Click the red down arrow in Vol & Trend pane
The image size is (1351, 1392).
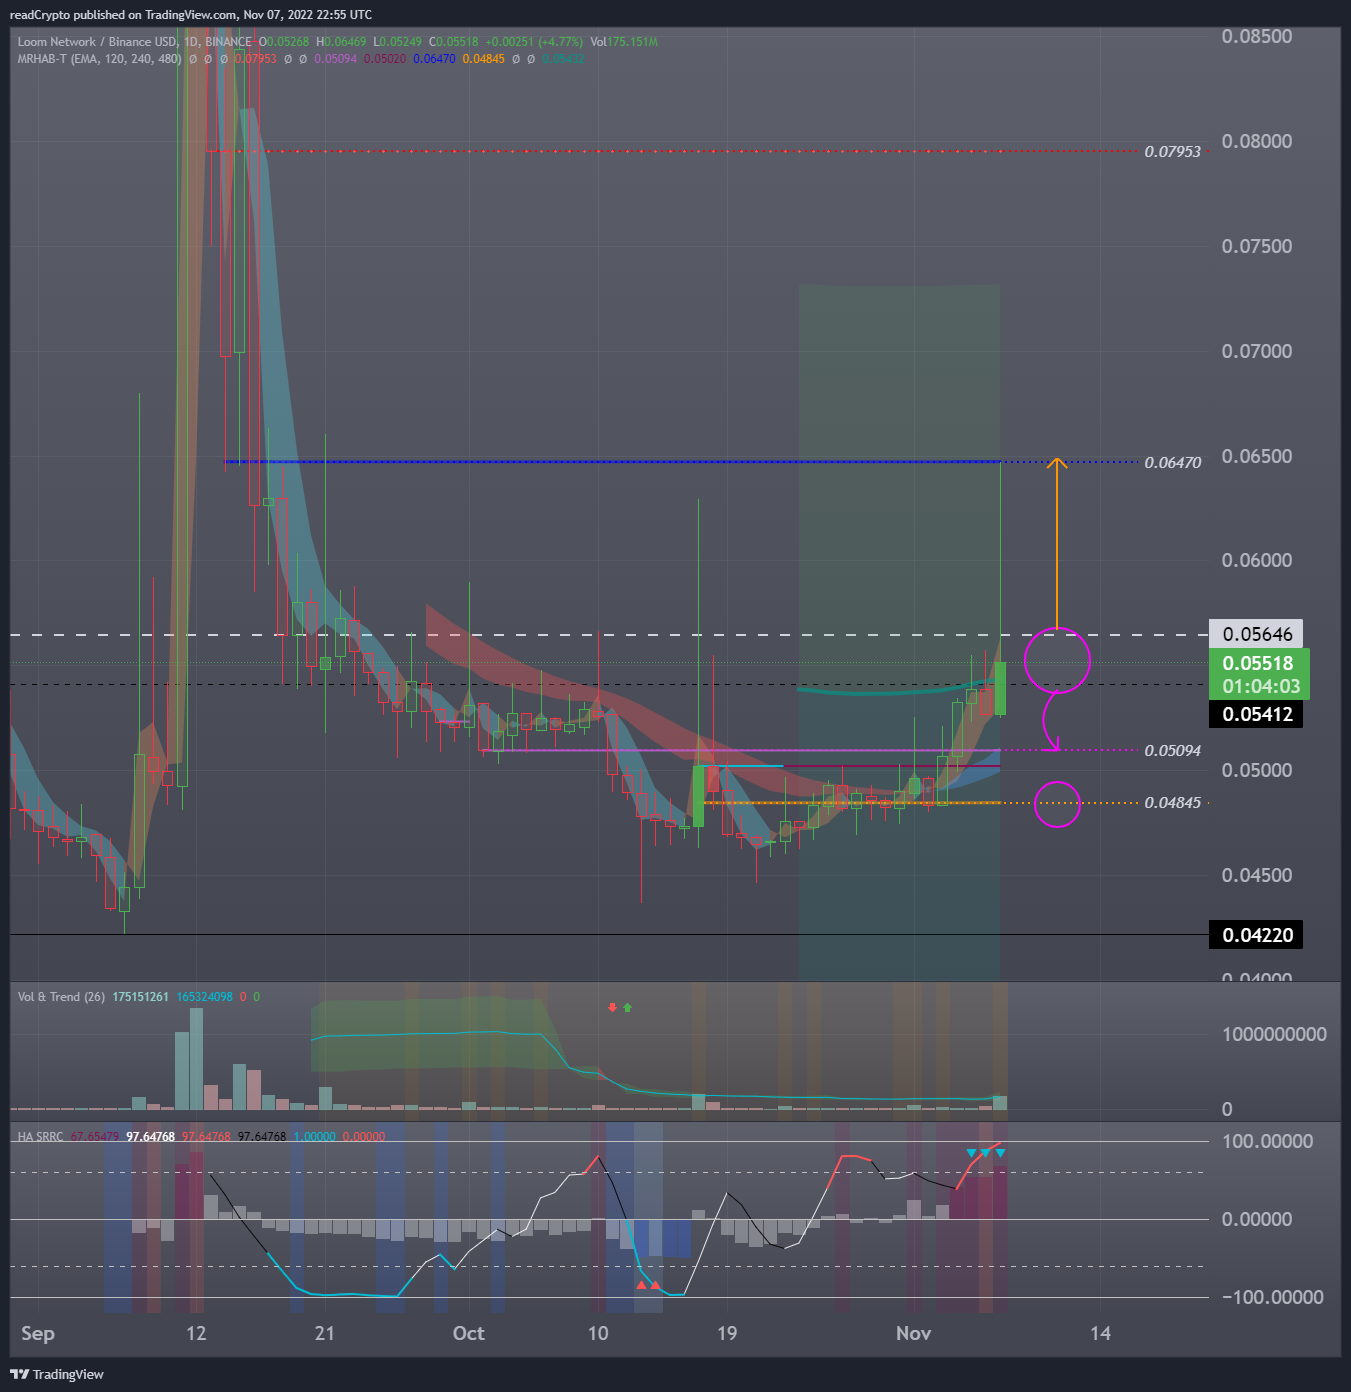pos(612,1007)
